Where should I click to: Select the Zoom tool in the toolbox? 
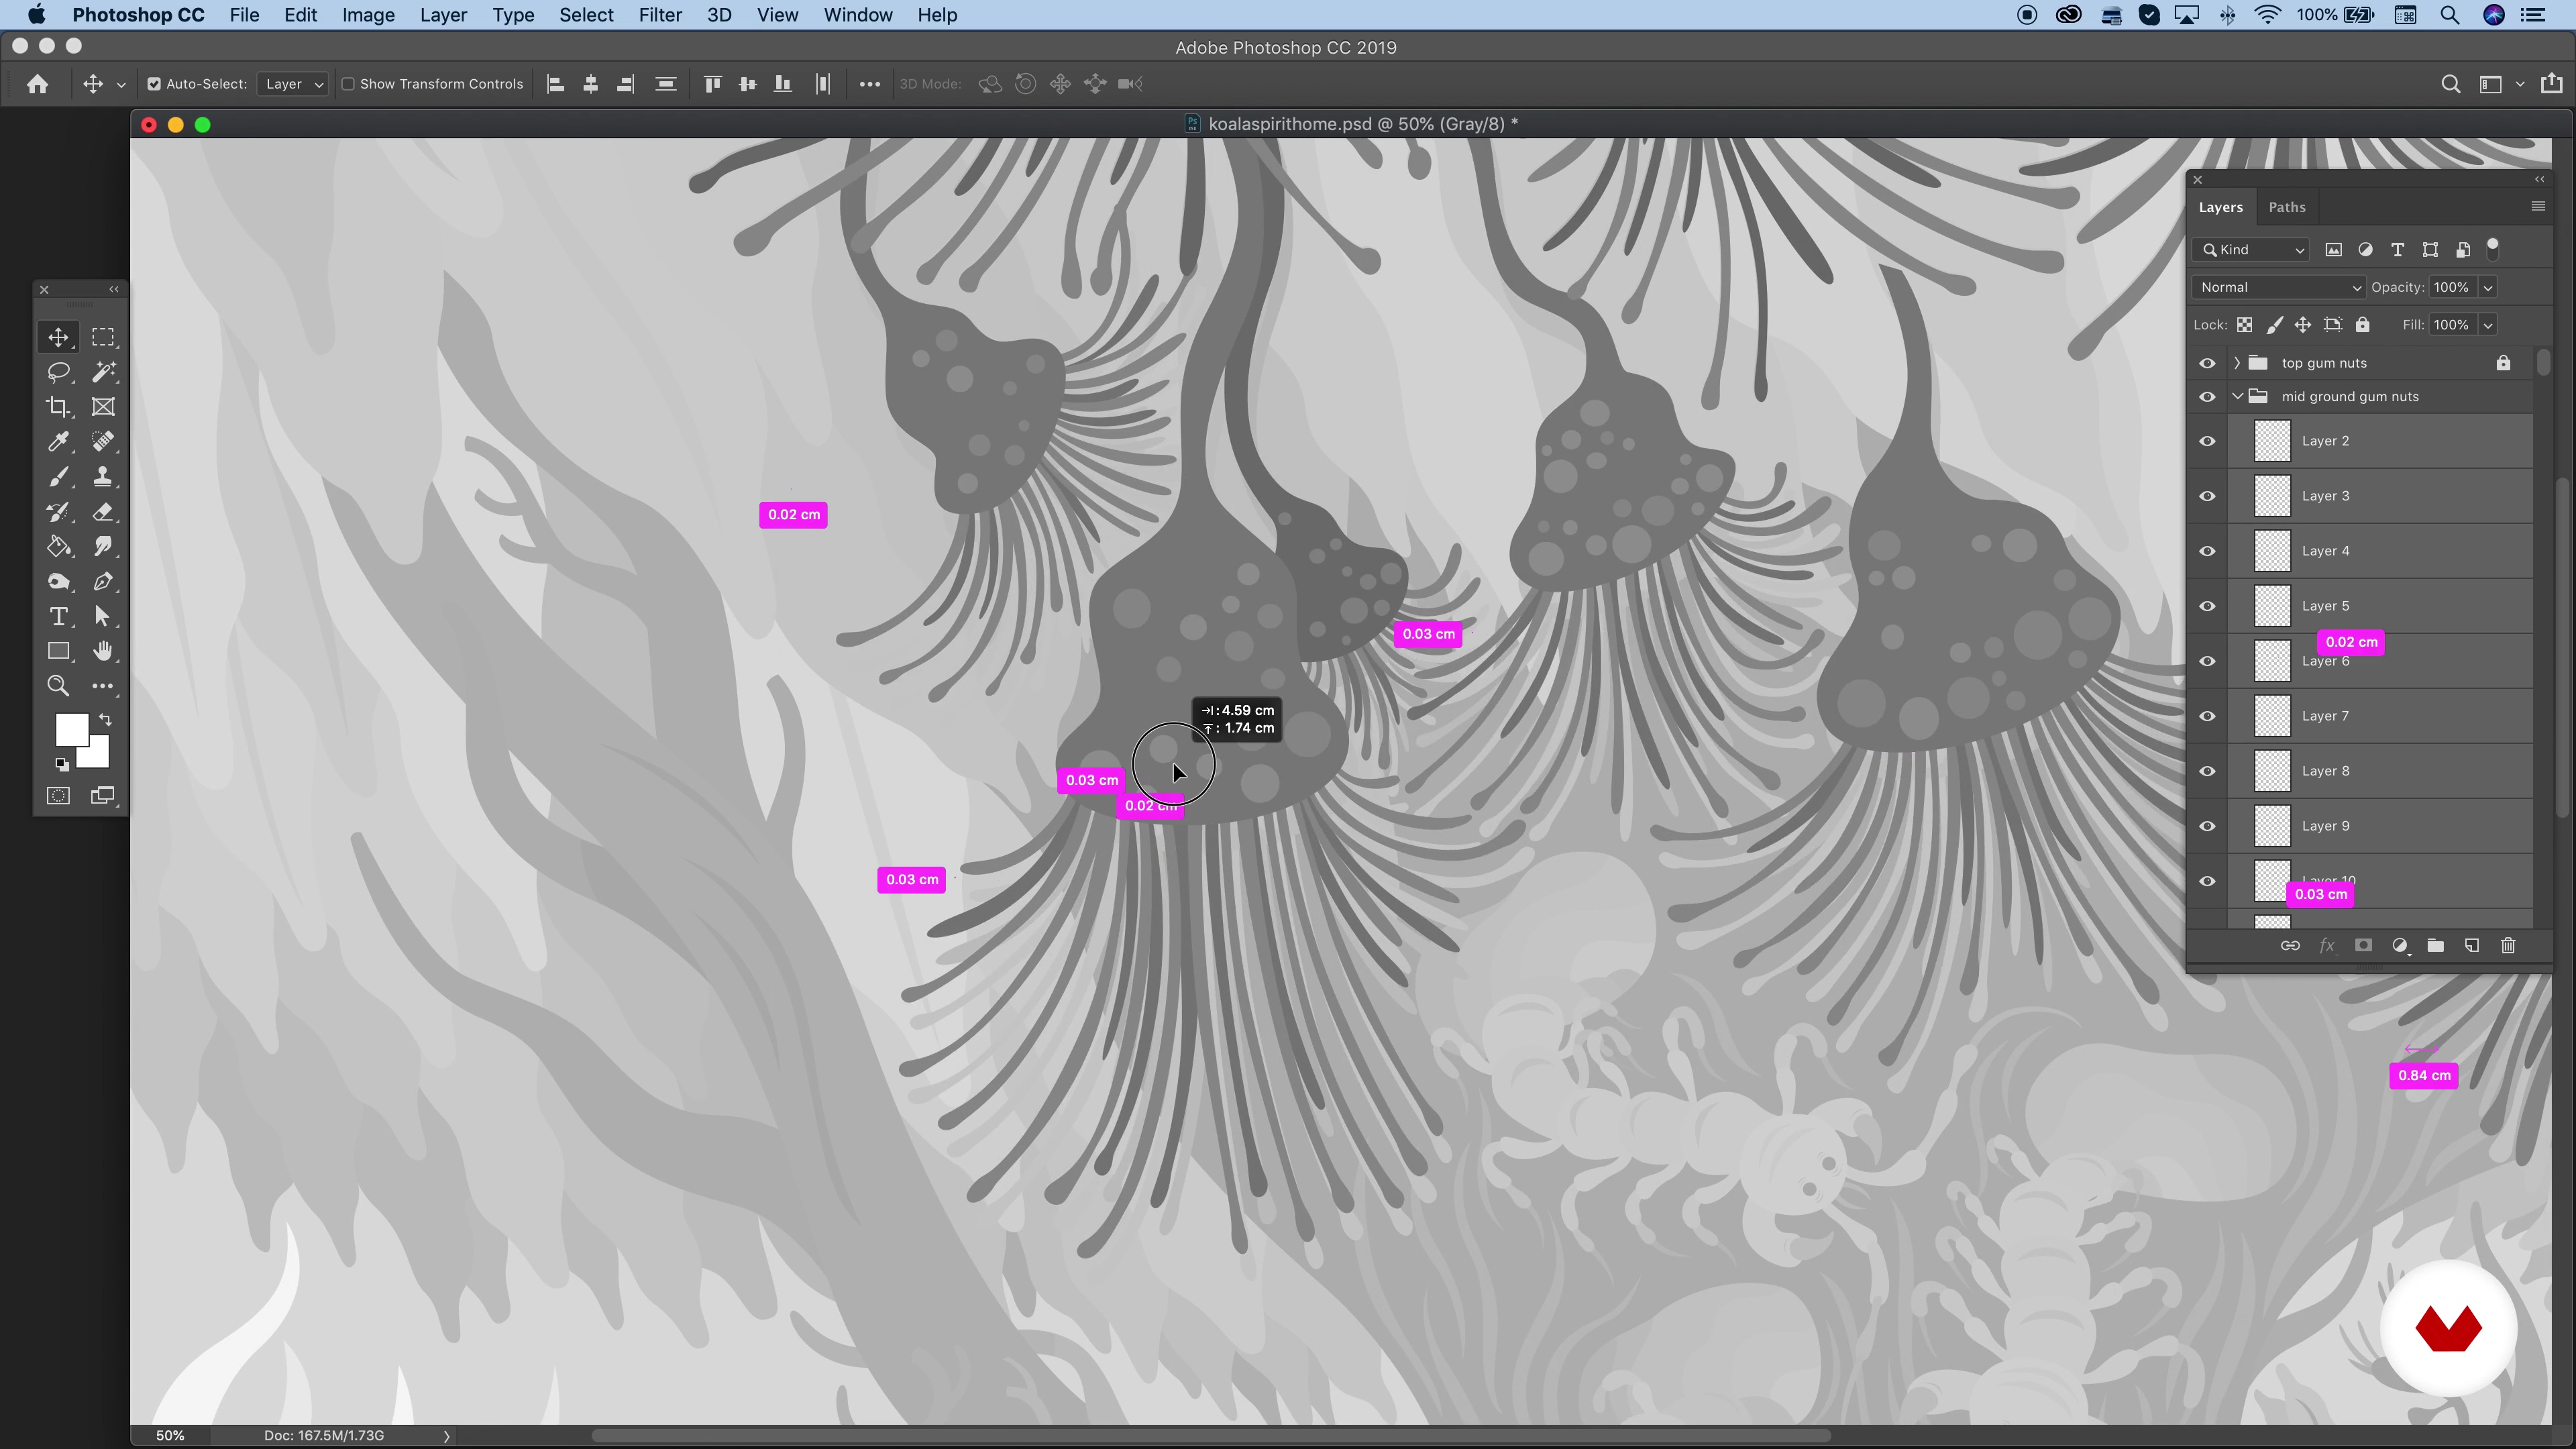coord(58,686)
